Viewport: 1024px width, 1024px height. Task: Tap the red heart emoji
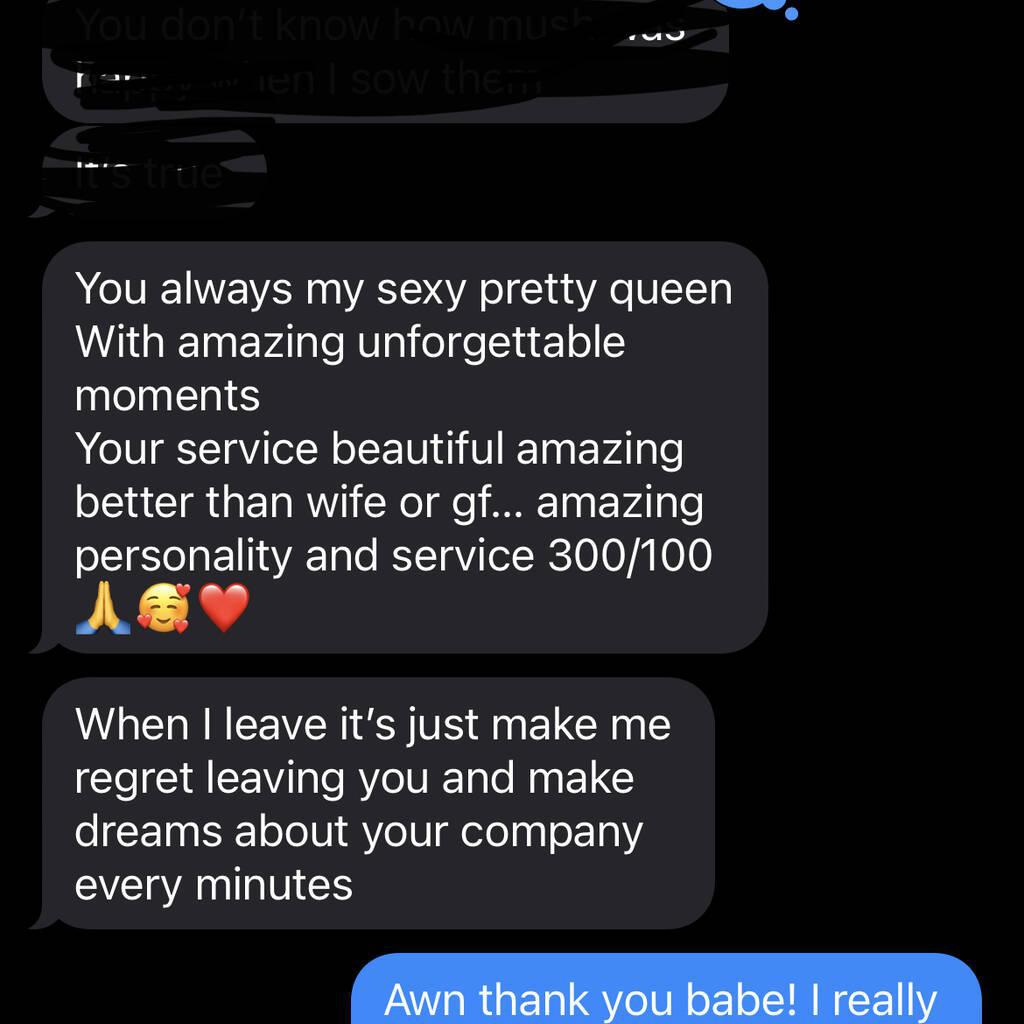click(x=223, y=609)
